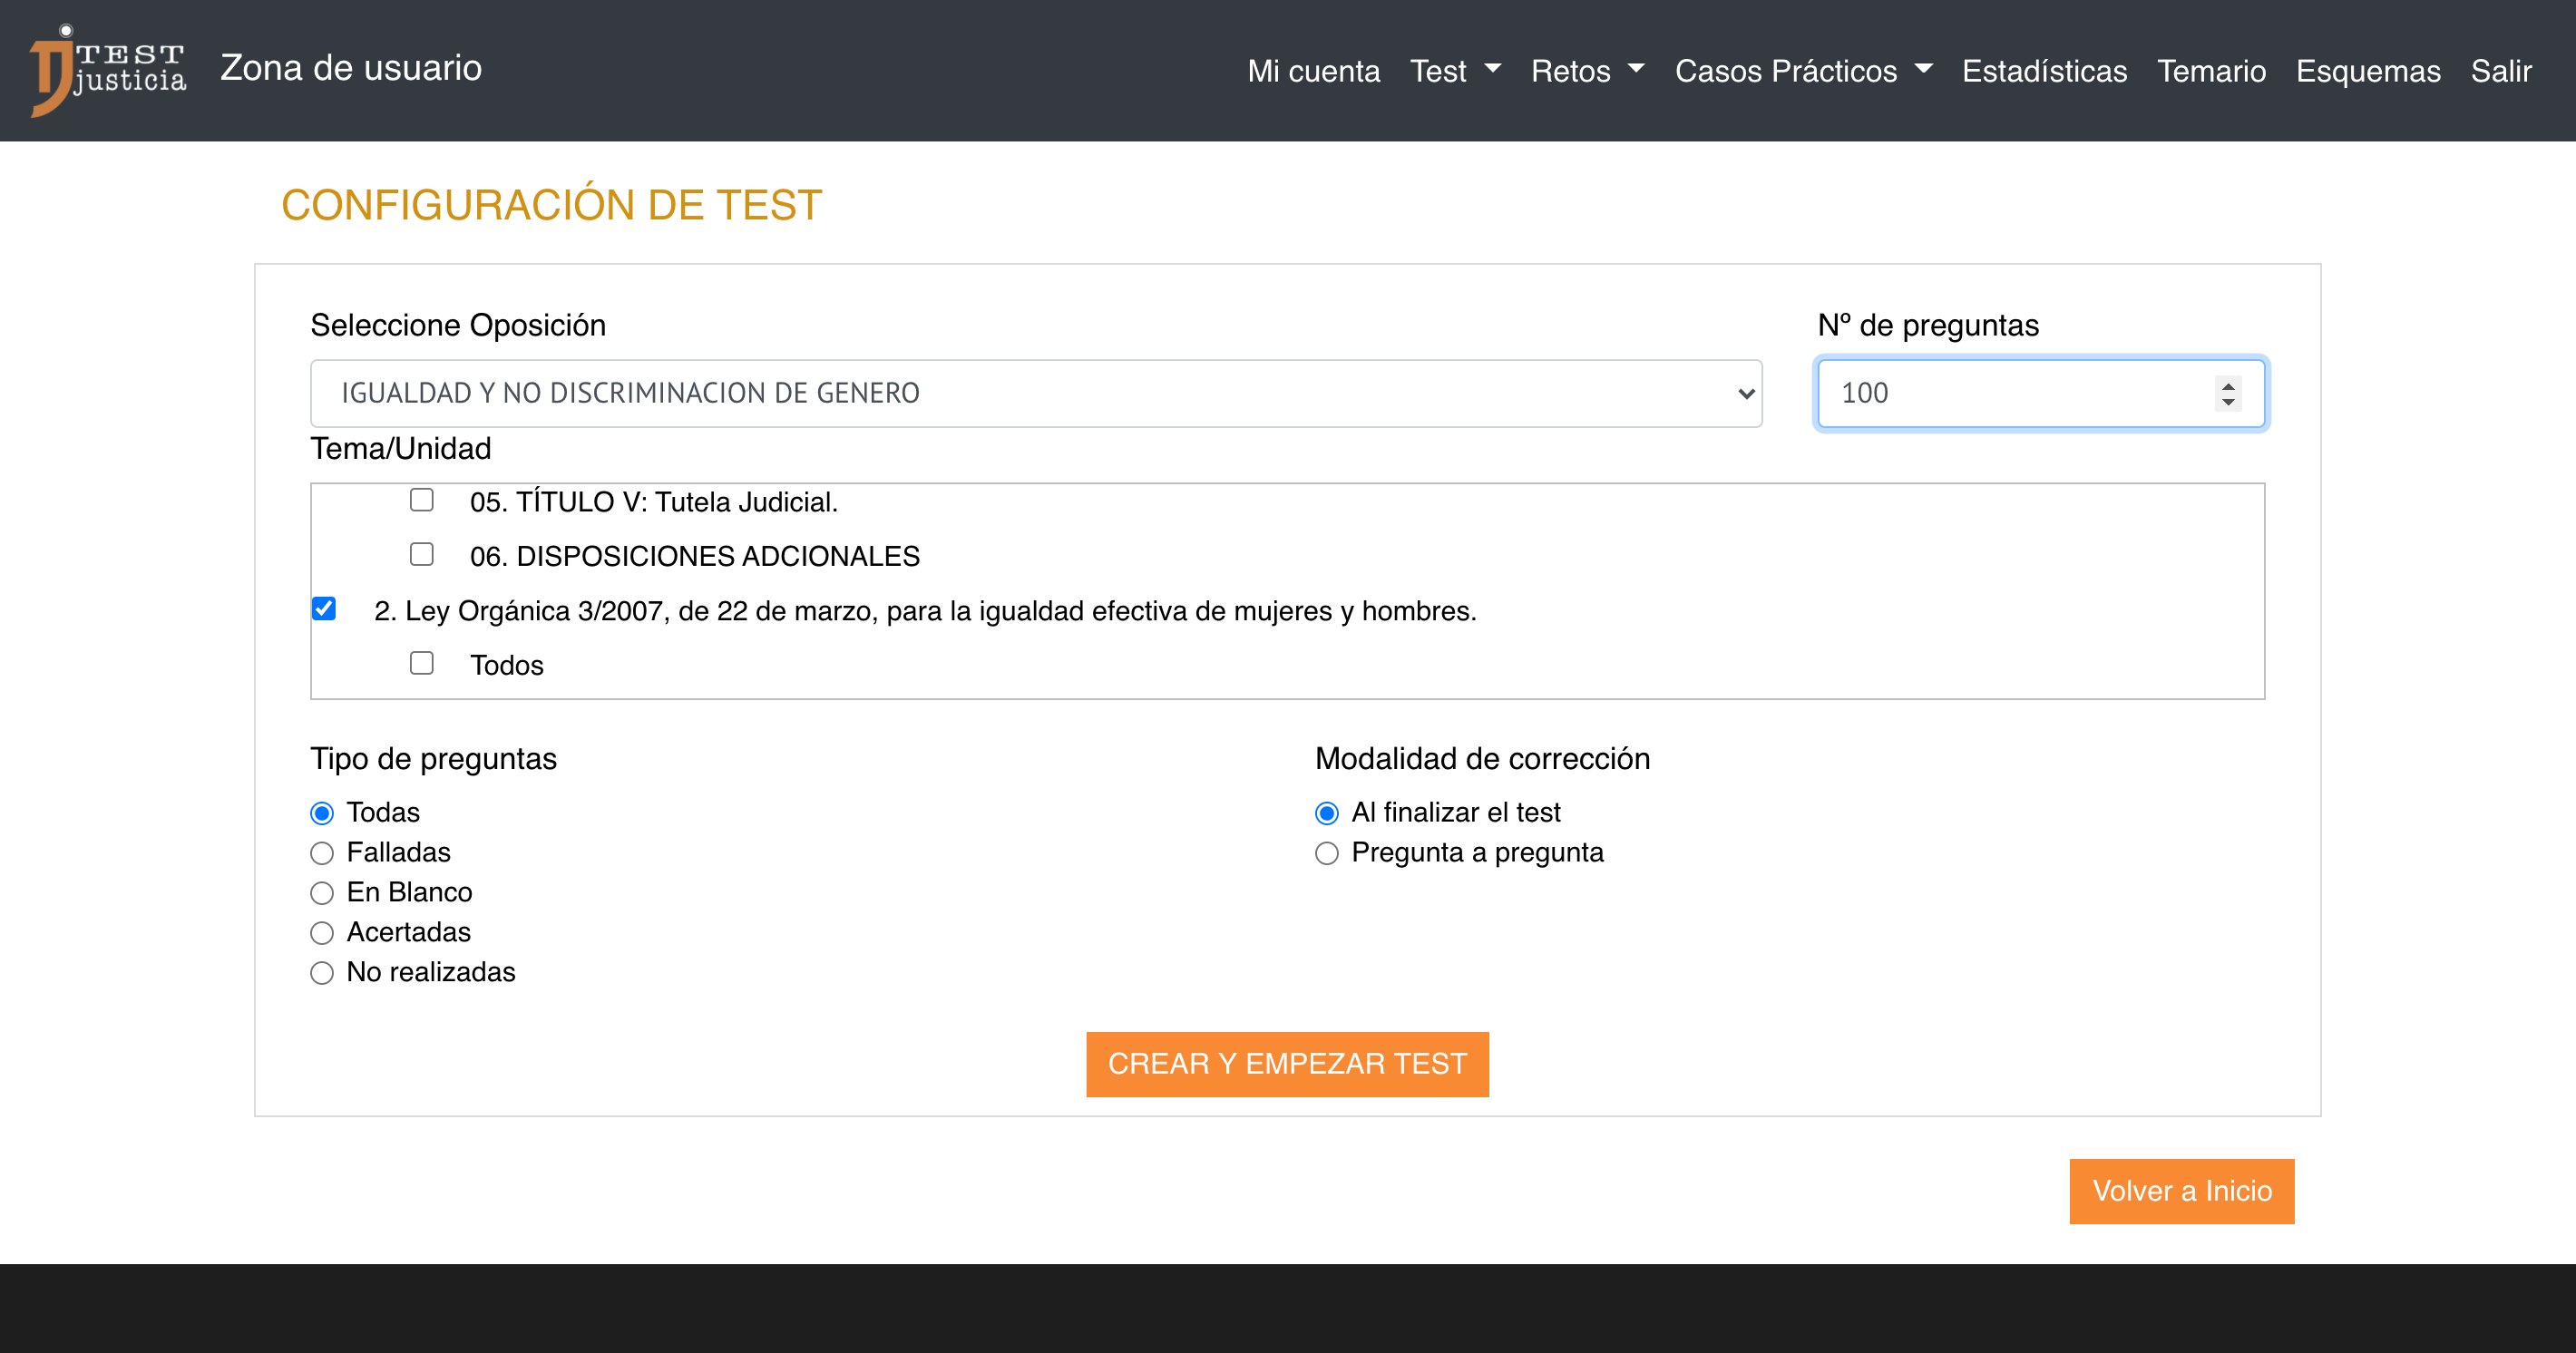Expand the Casos Prácticos dropdown menu
The image size is (2576, 1353).
coord(1803,71)
